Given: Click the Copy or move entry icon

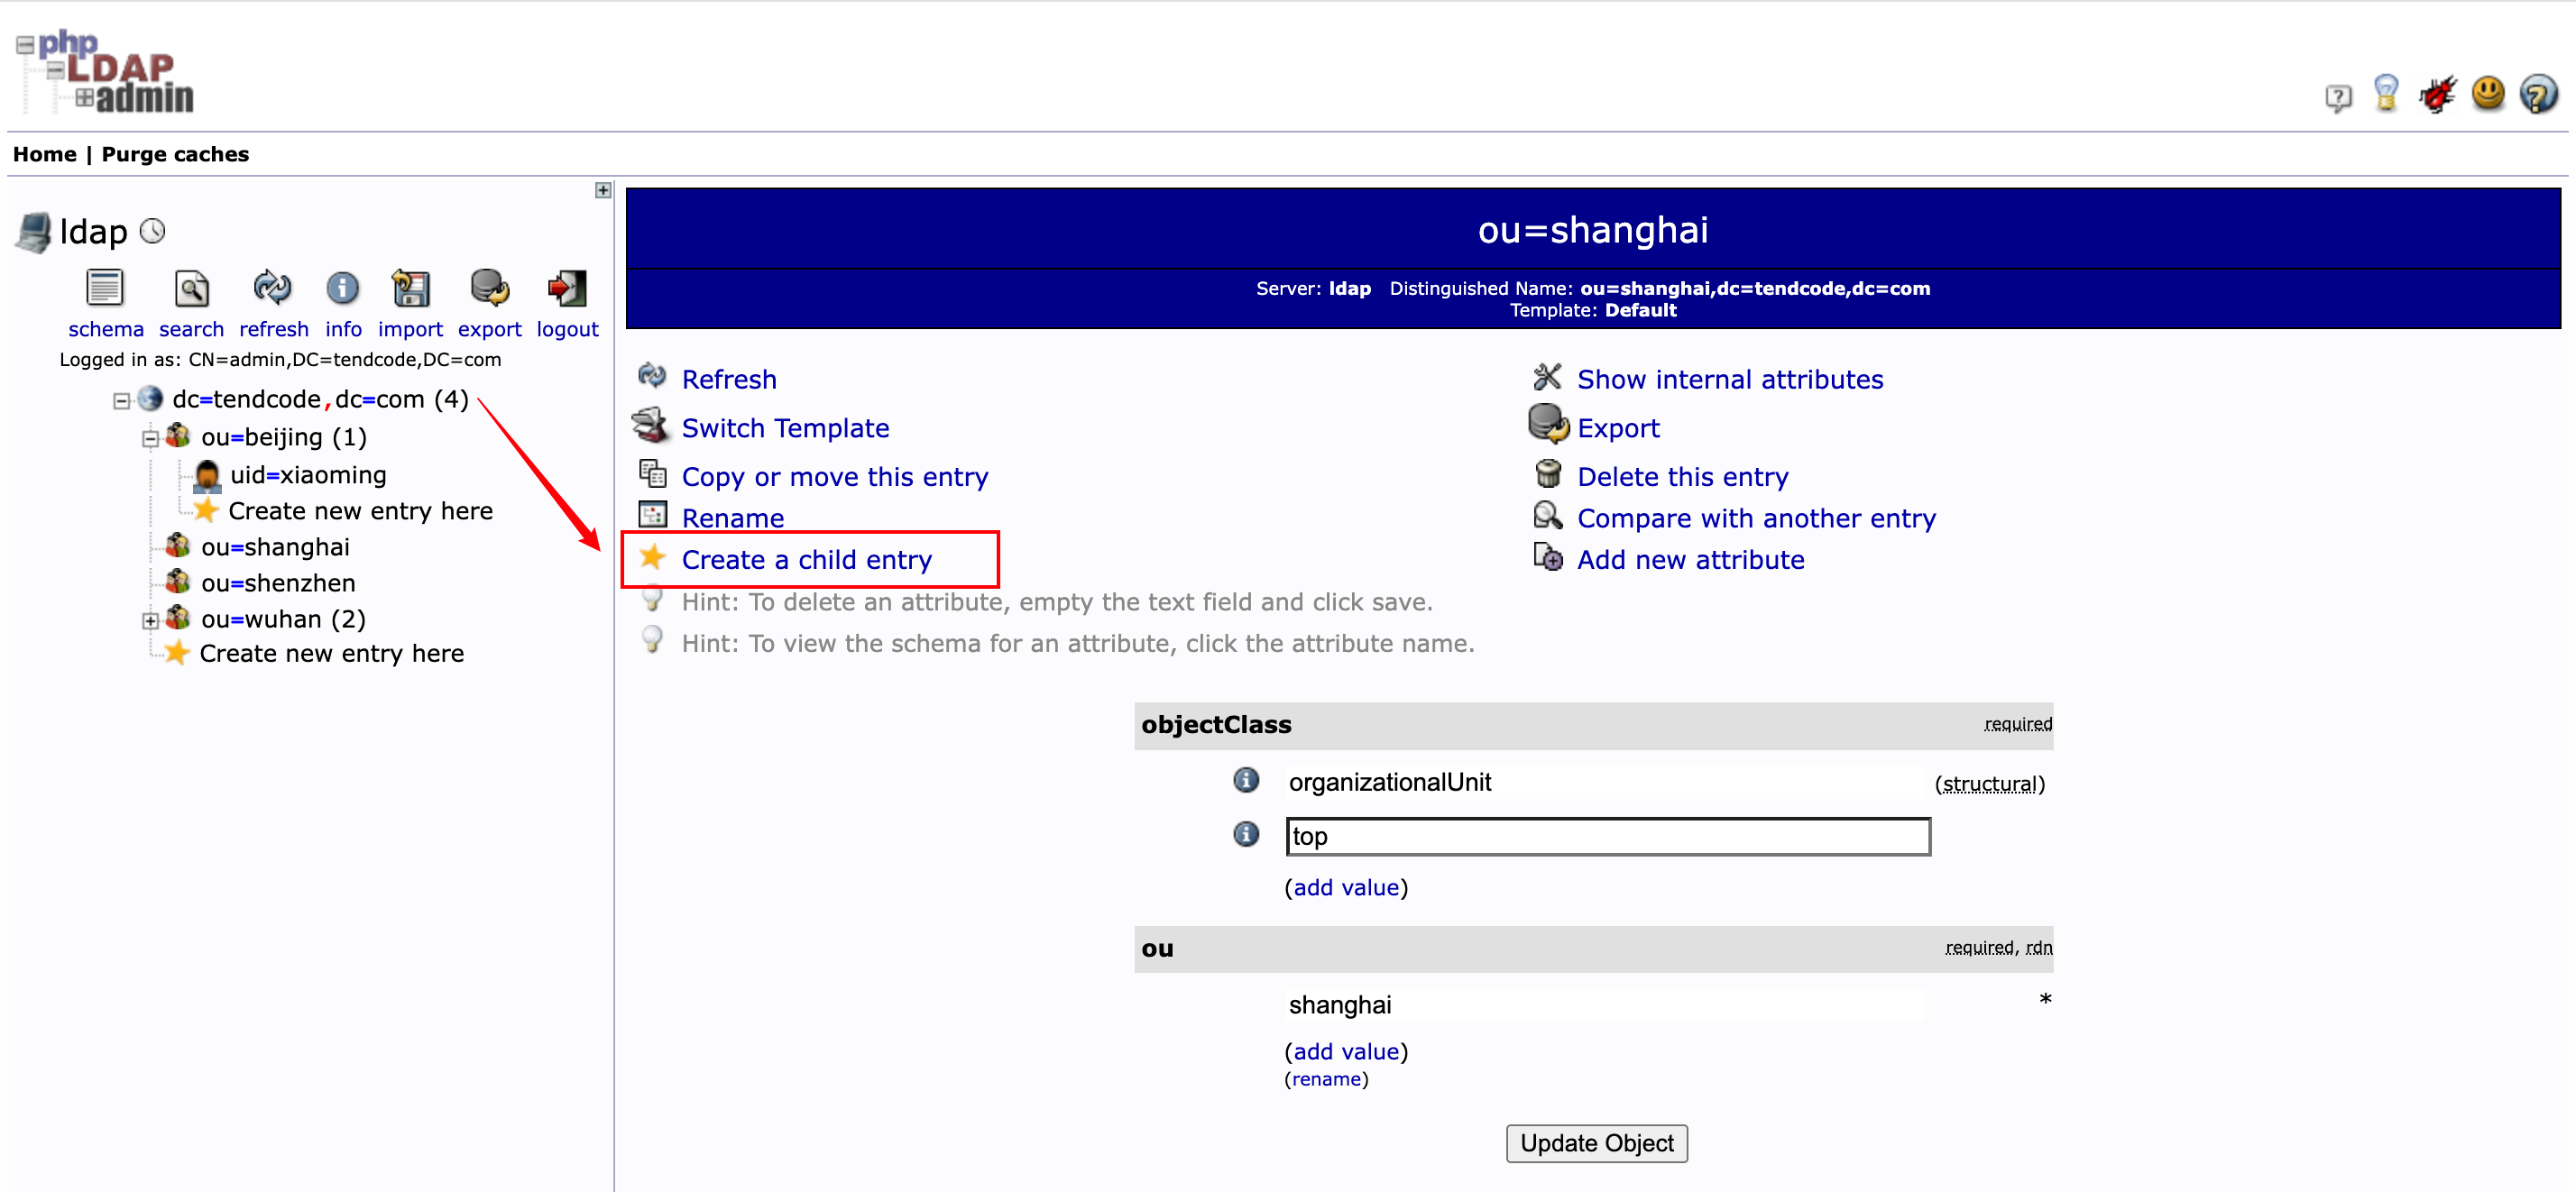Looking at the screenshot, I should (653, 473).
